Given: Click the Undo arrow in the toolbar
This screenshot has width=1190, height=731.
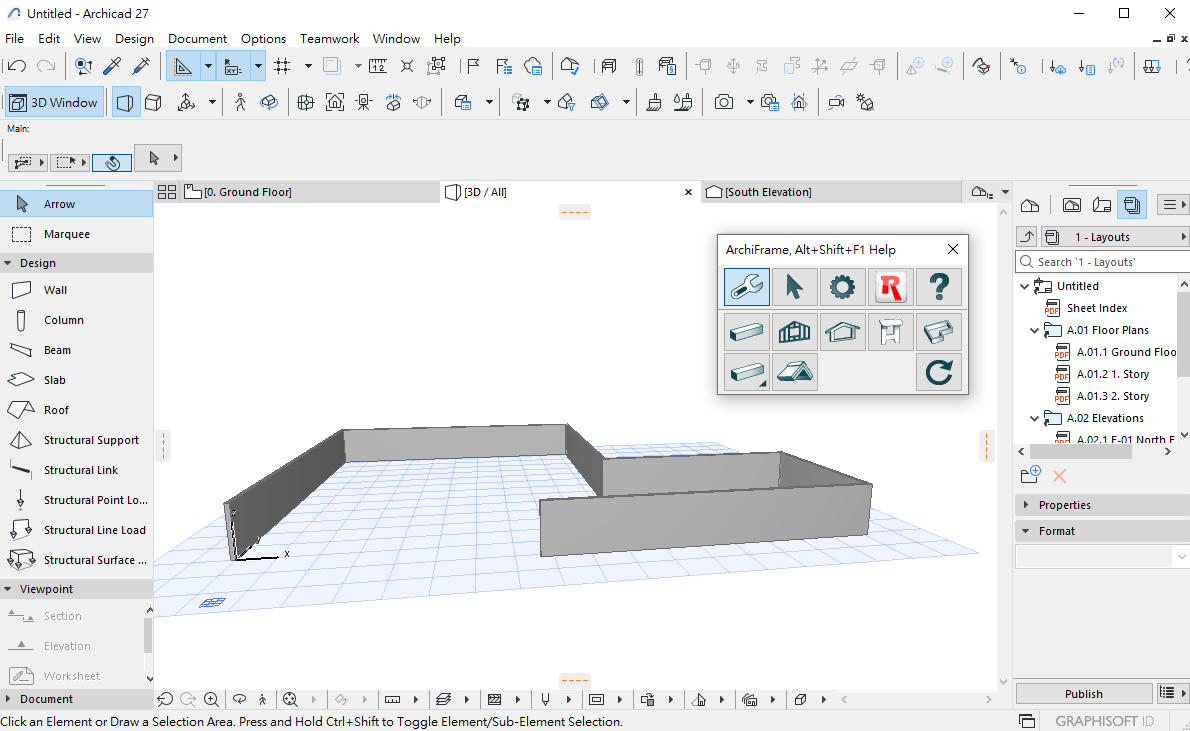Looking at the screenshot, I should (x=17, y=67).
